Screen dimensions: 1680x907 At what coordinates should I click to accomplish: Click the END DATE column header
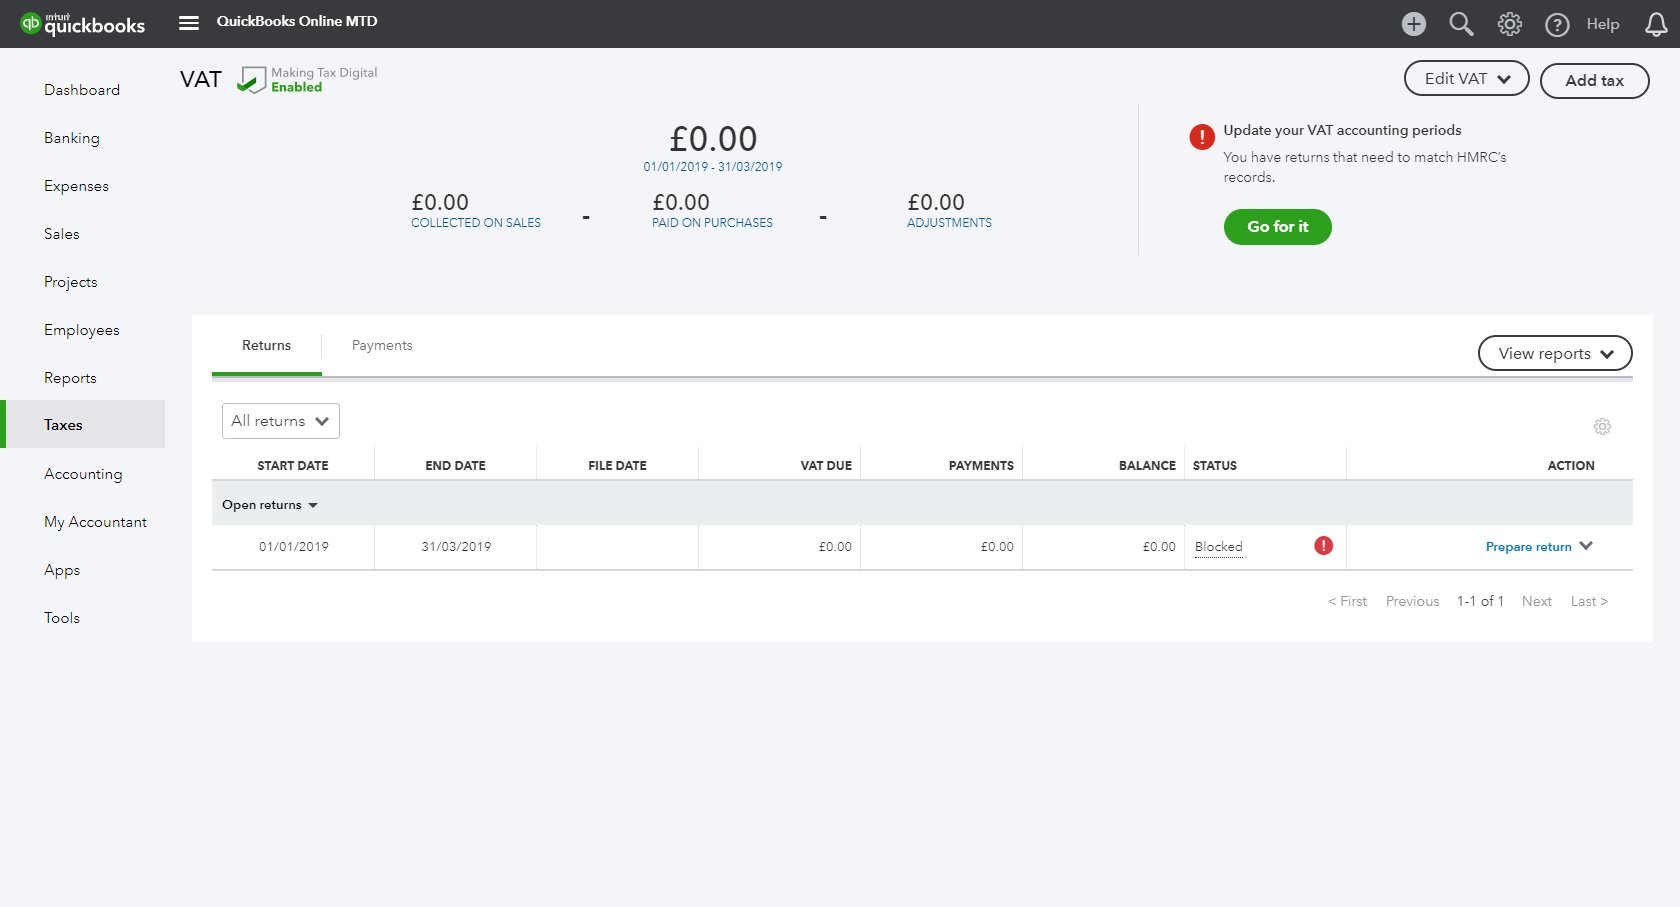tap(456, 466)
